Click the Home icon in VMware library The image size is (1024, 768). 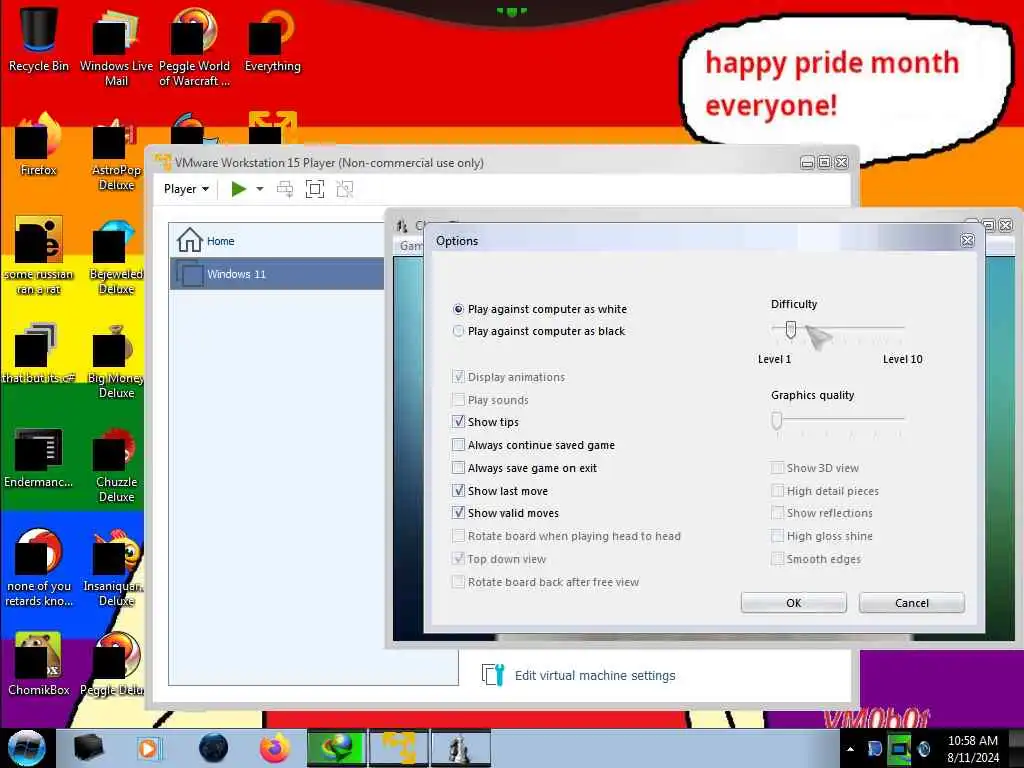189,240
